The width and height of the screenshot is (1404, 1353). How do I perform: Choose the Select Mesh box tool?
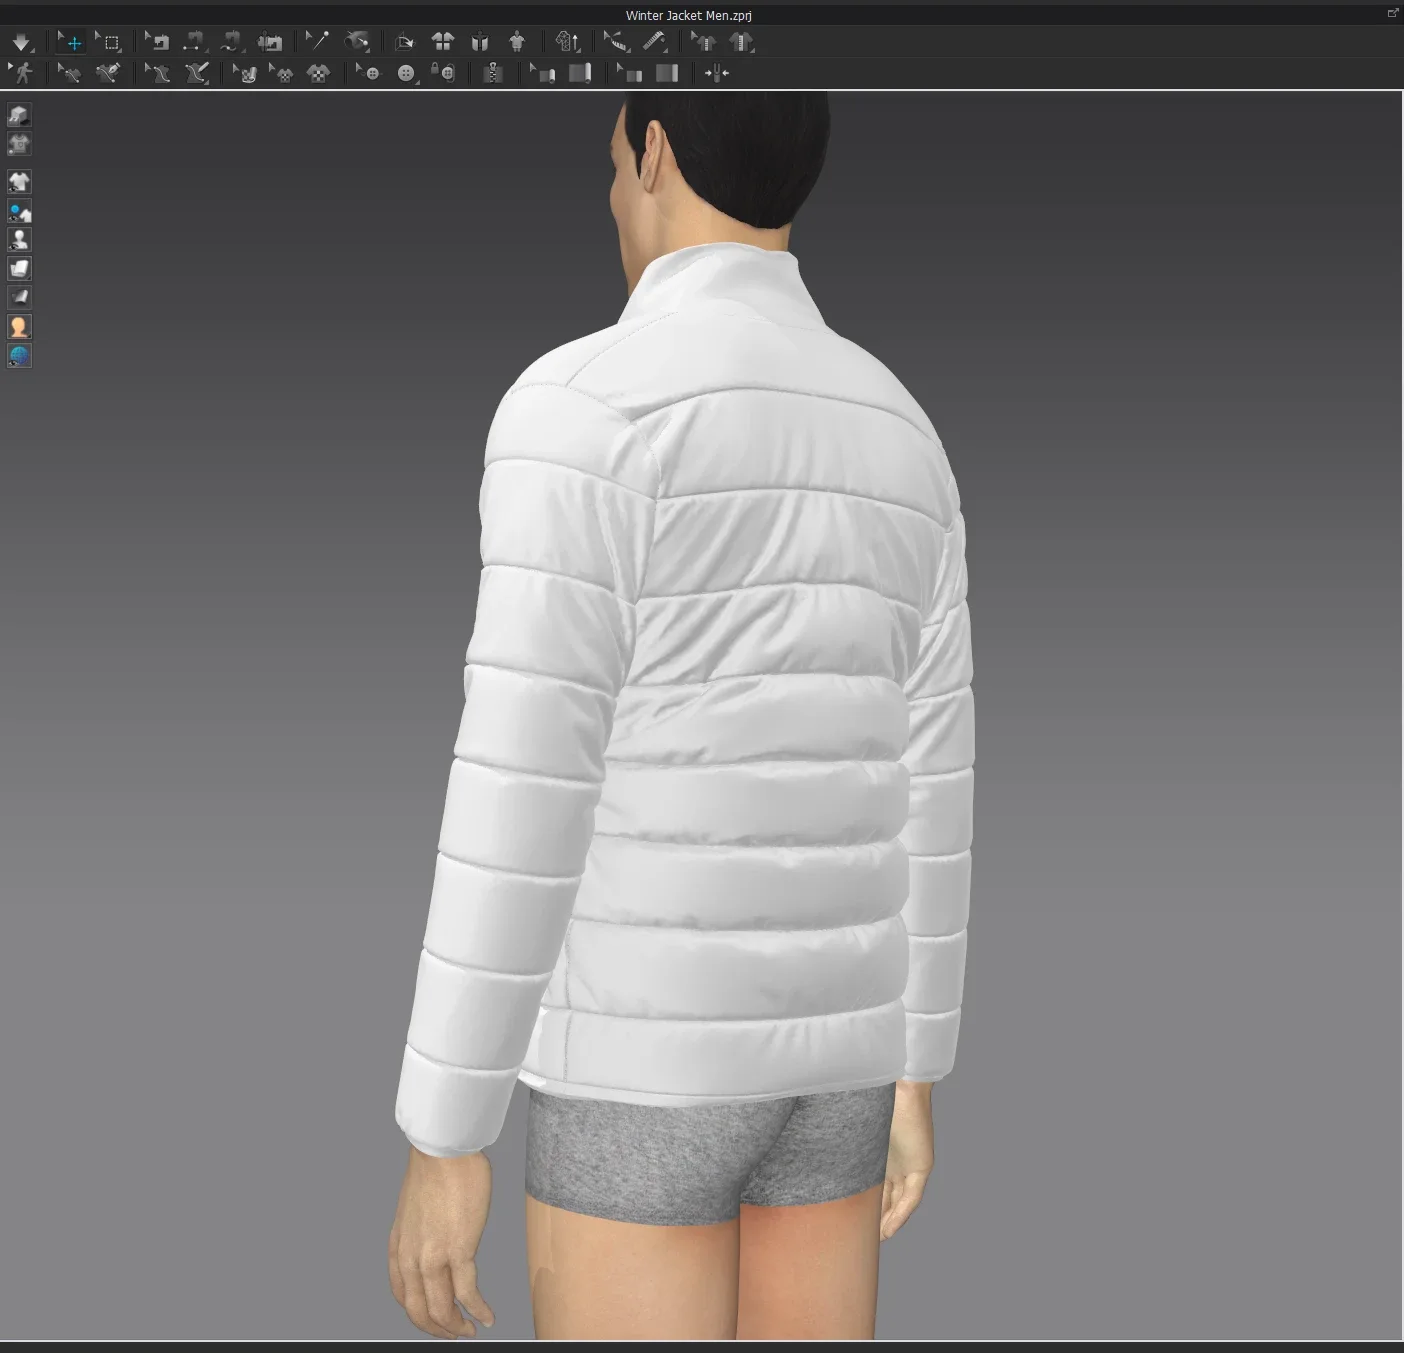tap(108, 42)
